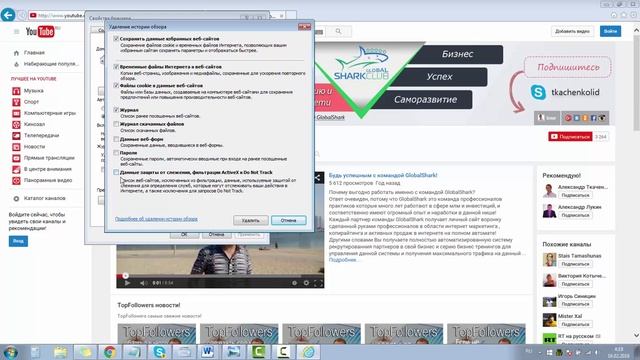Open Mister Xal channel
Image resolution: width=640 pixels, height=360 pixels.
570,316
